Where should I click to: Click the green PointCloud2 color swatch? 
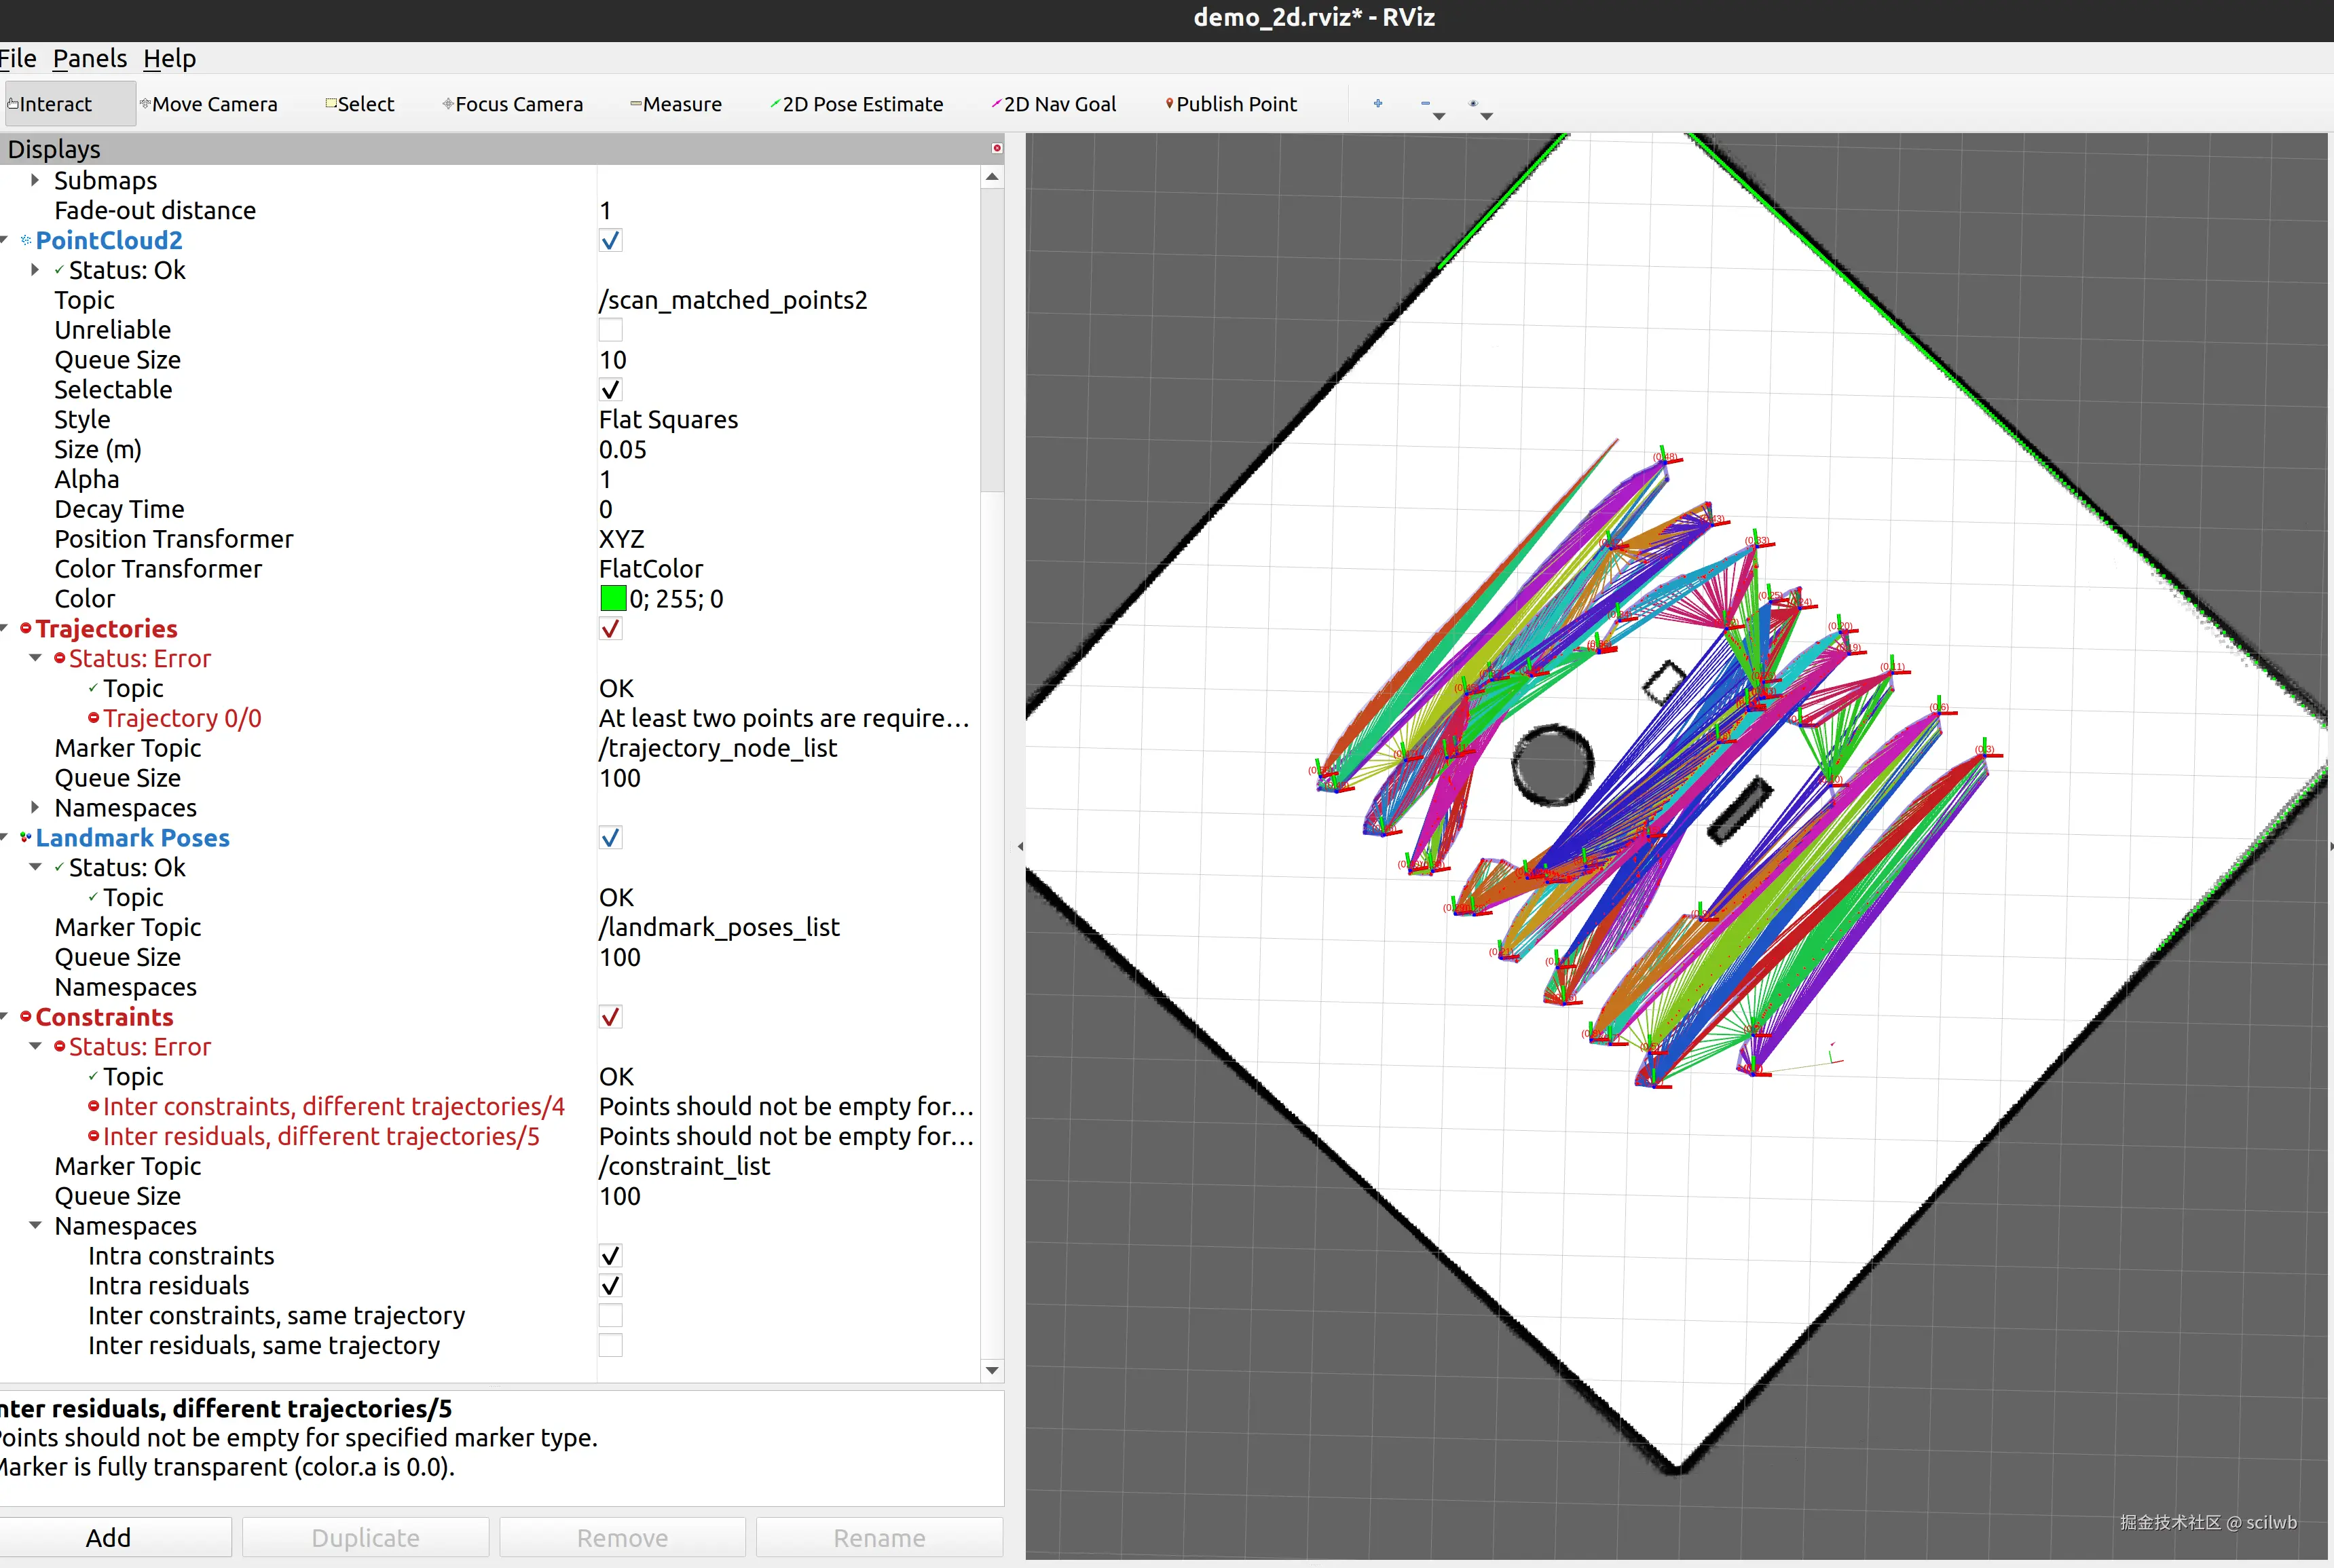(x=612, y=598)
